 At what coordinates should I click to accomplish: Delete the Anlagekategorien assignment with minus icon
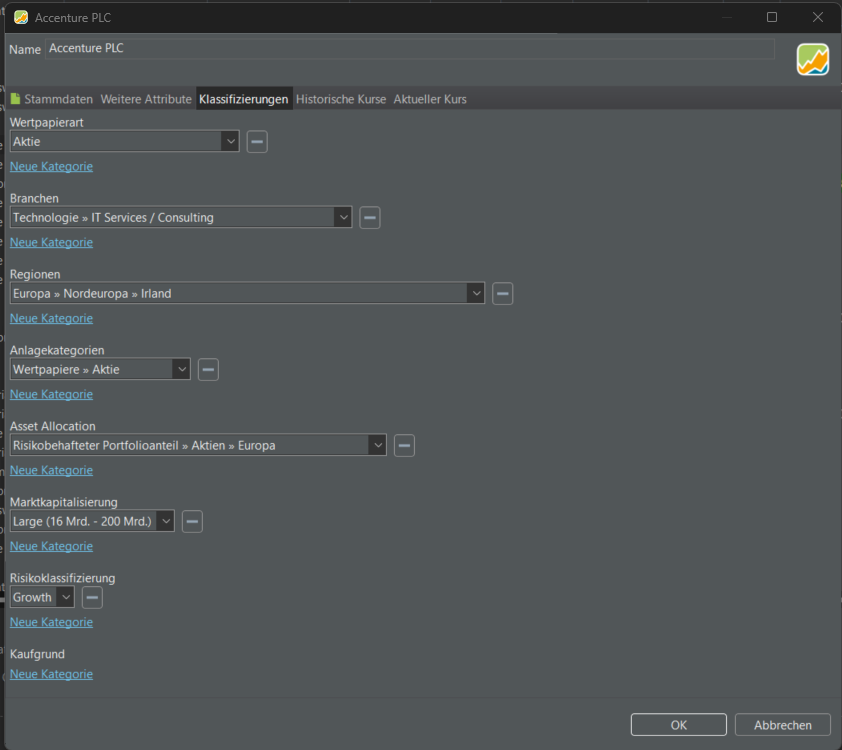click(208, 370)
